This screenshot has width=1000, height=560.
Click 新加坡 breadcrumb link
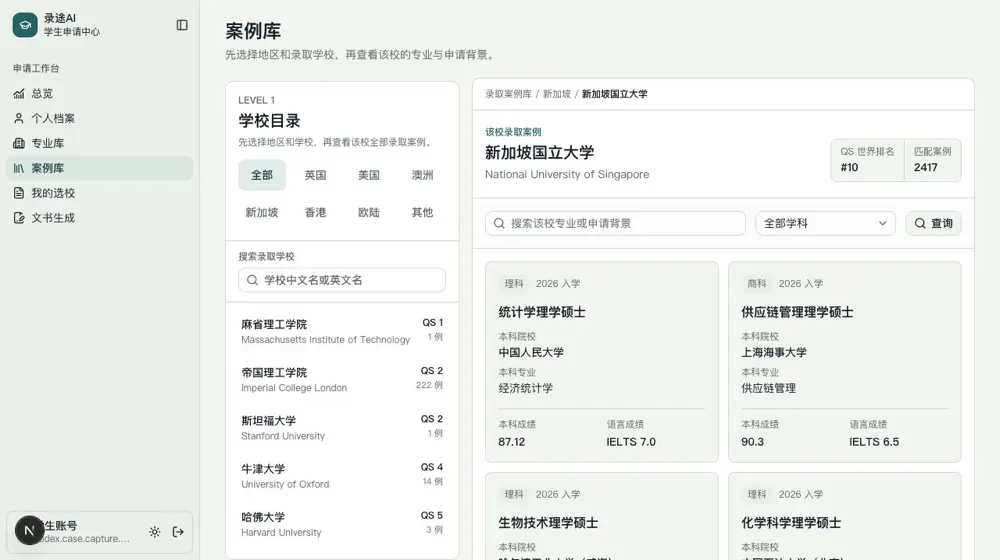[x=557, y=94]
